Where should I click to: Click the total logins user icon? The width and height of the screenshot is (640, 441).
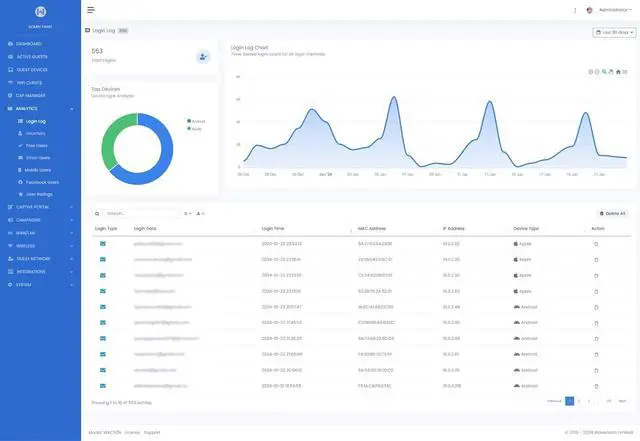pos(204,56)
